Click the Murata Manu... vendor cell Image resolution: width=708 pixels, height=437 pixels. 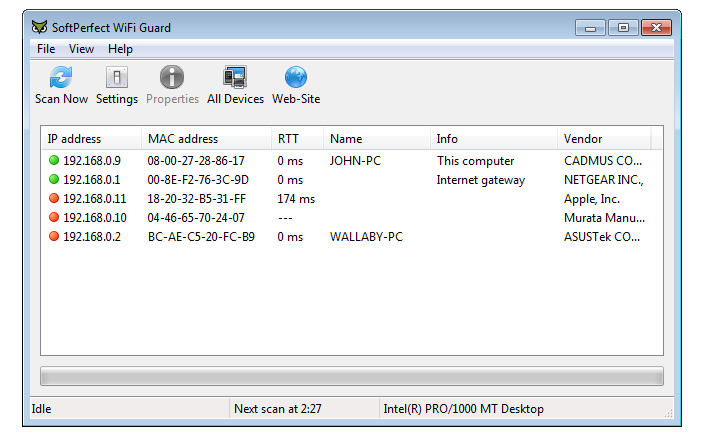tap(604, 218)
